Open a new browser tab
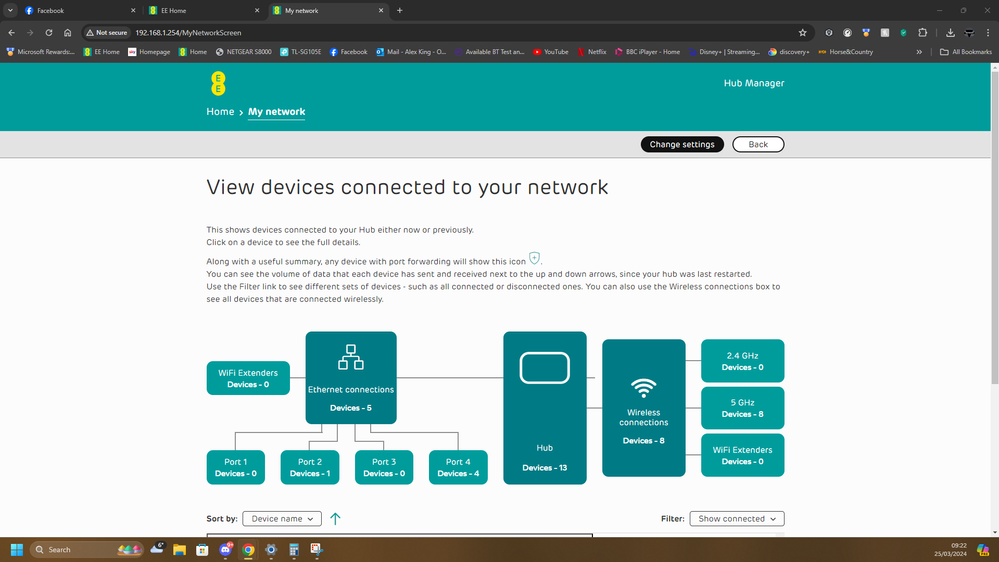Screen dimensions: 999x562 pos(399,10)
